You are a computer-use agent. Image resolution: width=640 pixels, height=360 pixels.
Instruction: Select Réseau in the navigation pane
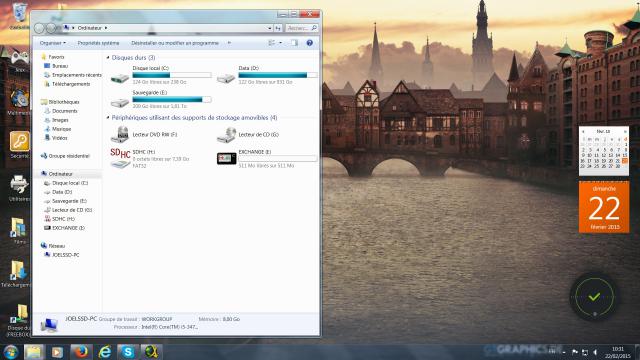point(56,246)
